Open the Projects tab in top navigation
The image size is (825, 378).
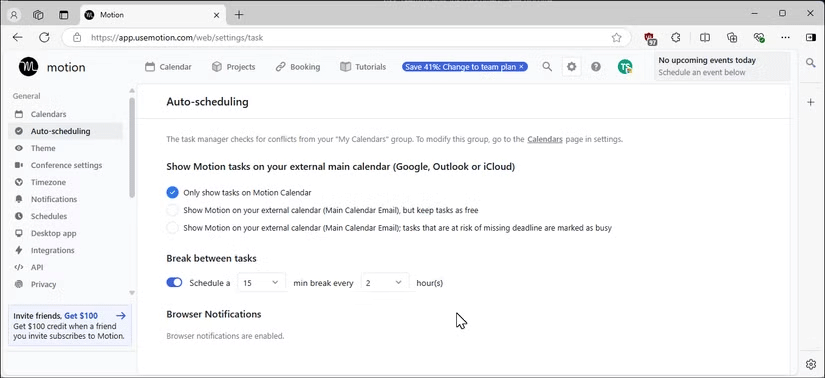click(233, 67)
